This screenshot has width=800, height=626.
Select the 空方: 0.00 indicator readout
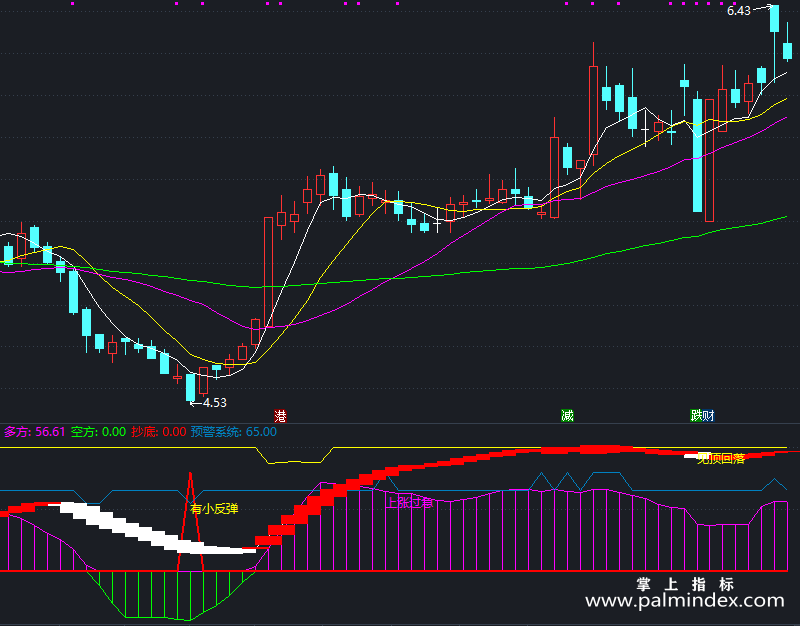pos(98,432)
